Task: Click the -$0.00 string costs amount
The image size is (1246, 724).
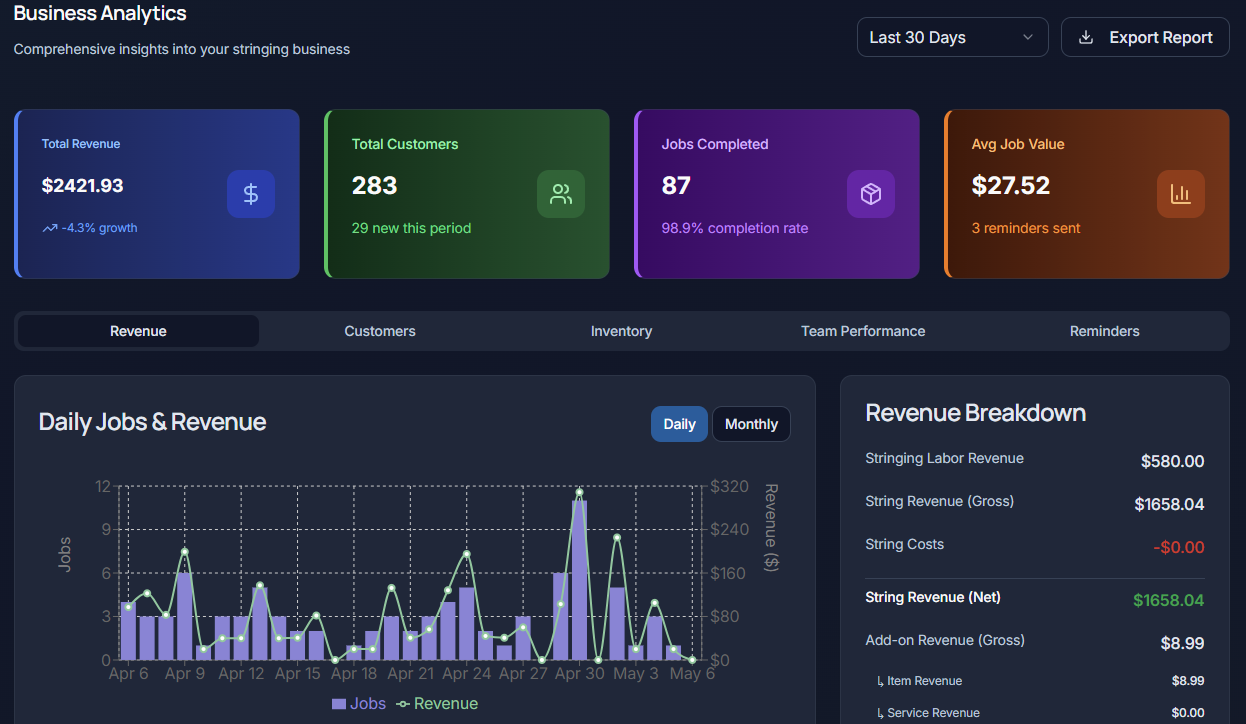Action: tap(1178, 547)
